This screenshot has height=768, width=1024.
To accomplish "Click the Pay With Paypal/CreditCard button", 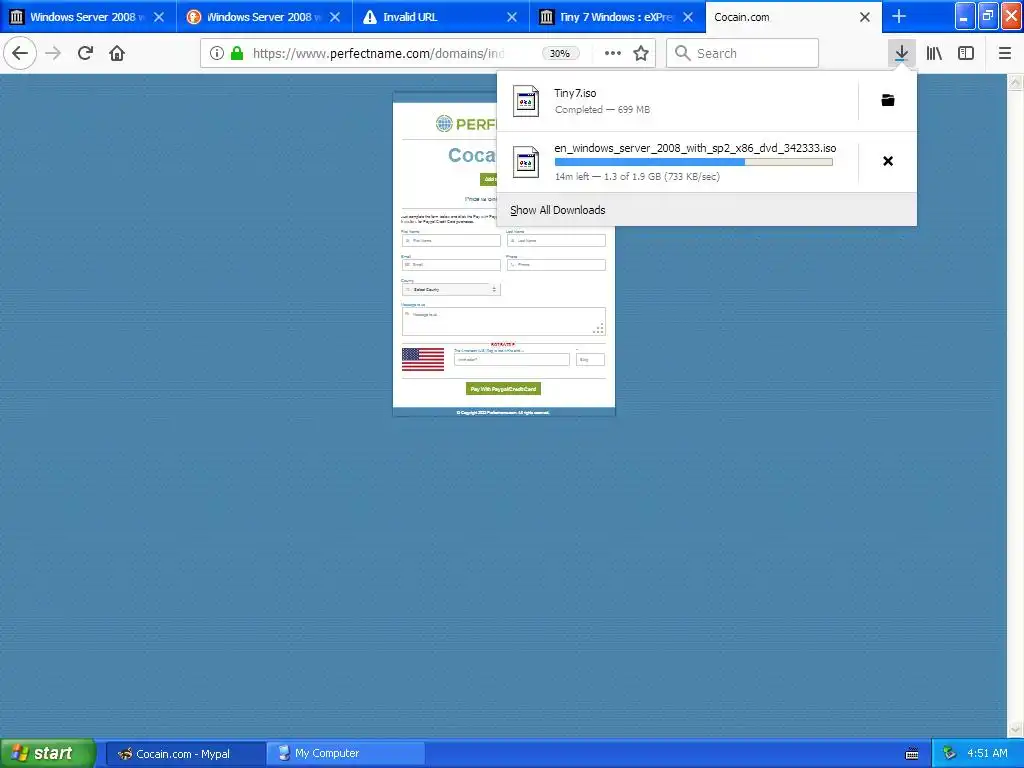I will [x=504, y=389].
